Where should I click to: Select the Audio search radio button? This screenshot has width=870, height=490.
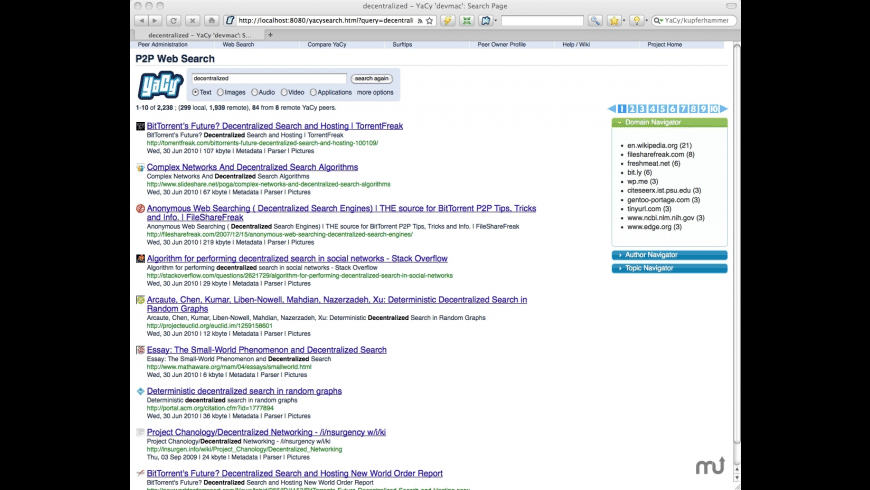tap(254, 92)
